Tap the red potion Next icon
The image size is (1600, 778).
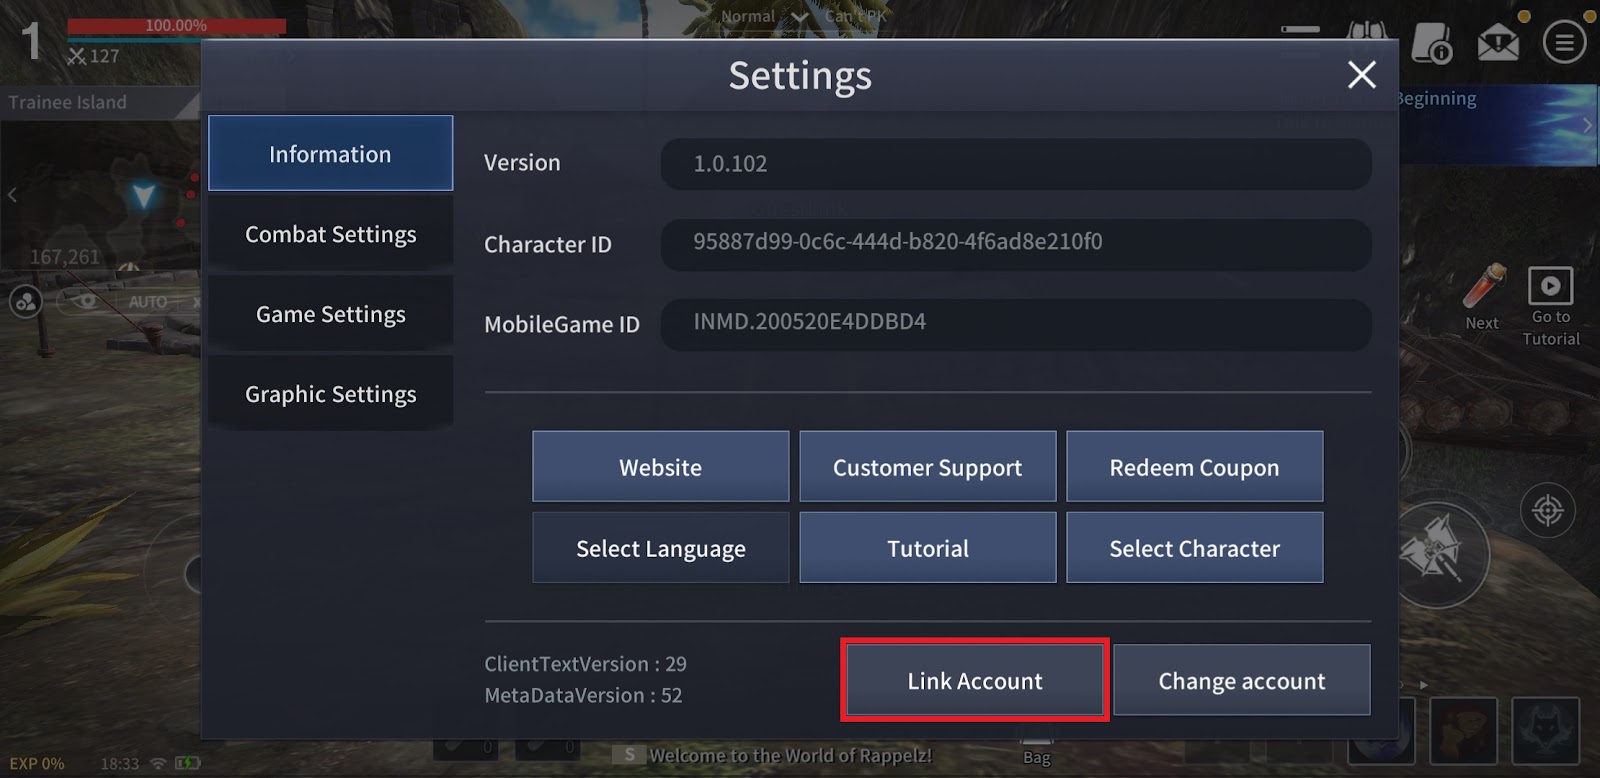tap(1484, 288)
